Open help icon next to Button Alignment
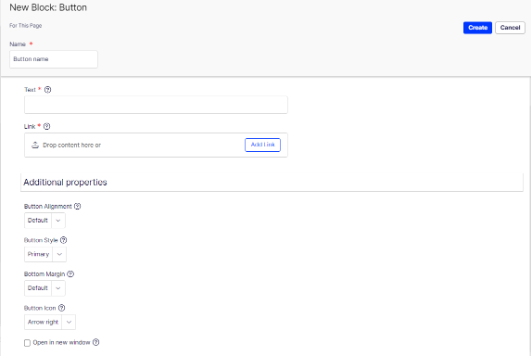This screenshot has height=360, width=531. pos(77,206)
